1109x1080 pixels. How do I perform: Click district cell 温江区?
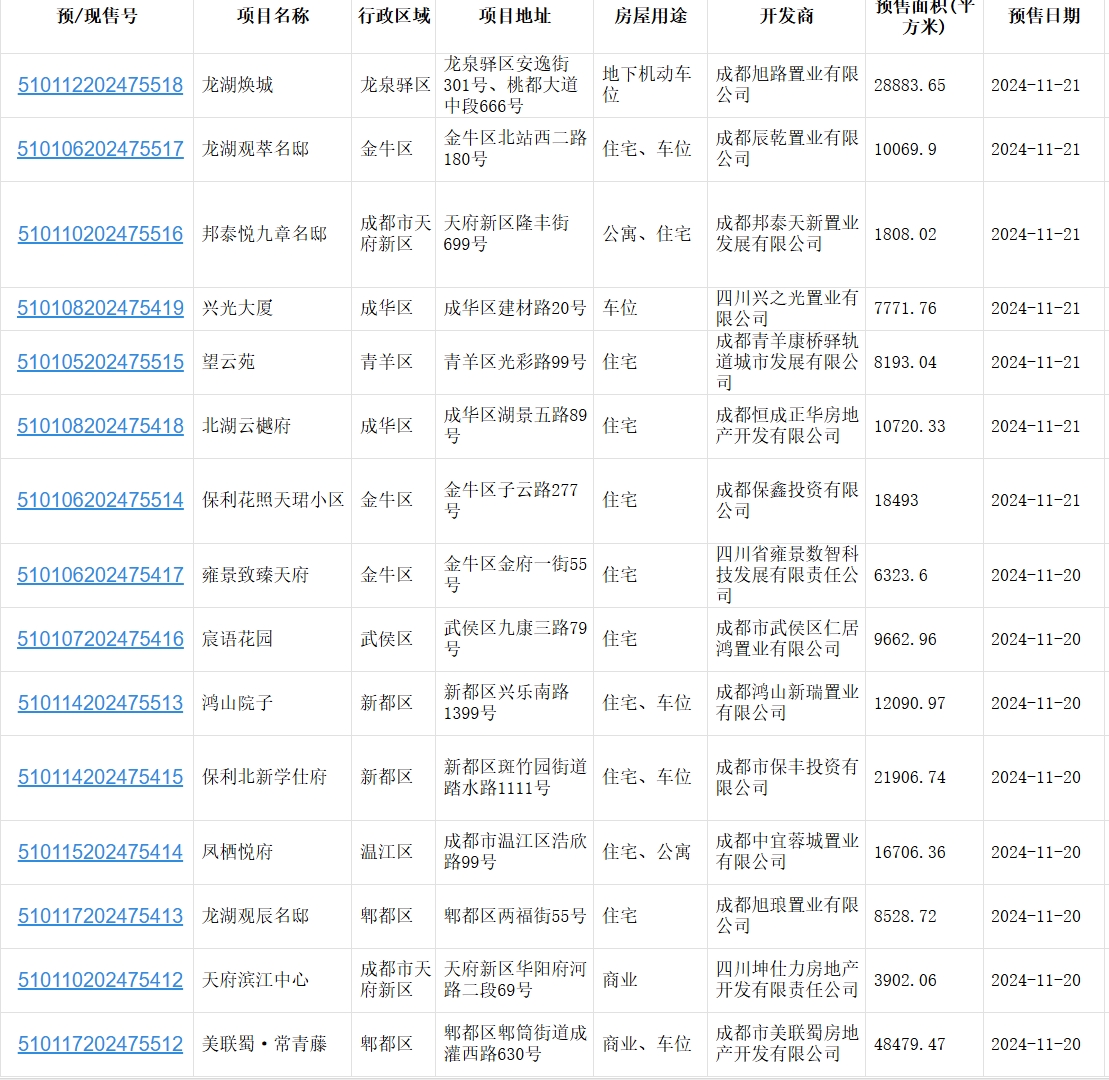click(386, 852)
